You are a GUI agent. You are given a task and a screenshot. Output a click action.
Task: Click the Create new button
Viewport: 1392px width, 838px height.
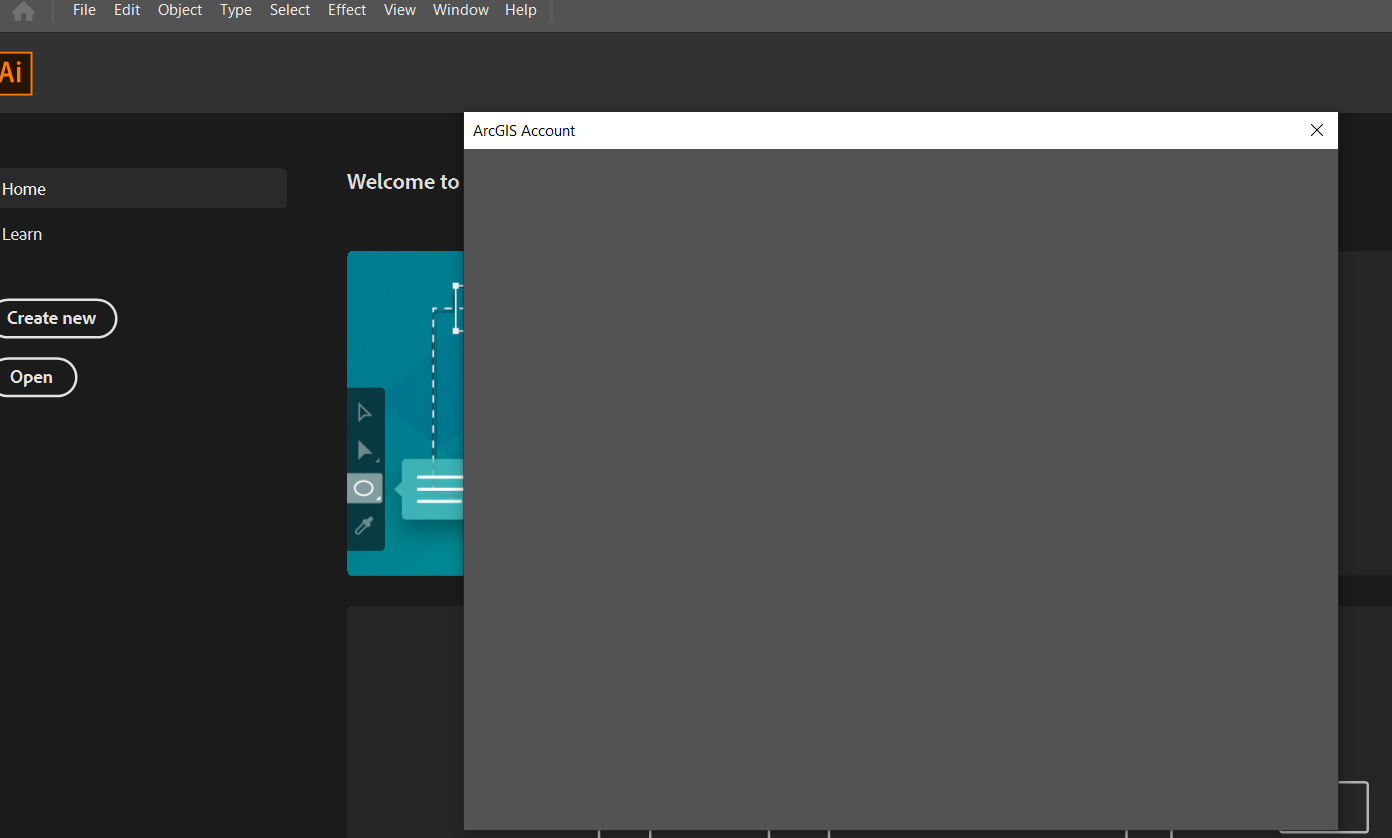[x=56, y=318]
